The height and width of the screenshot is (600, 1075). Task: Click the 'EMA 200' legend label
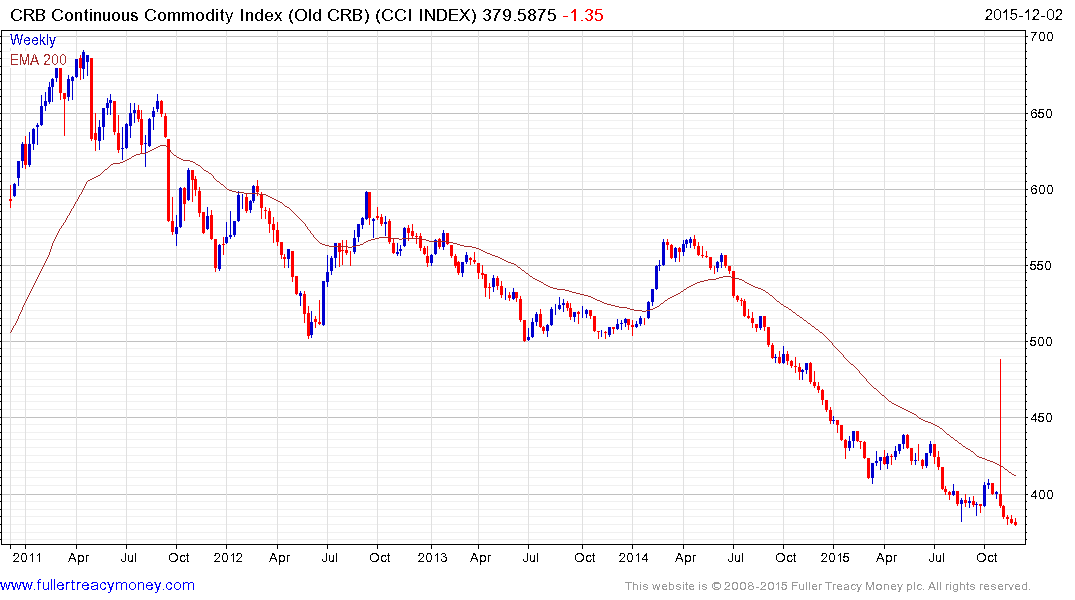[38, 60]
